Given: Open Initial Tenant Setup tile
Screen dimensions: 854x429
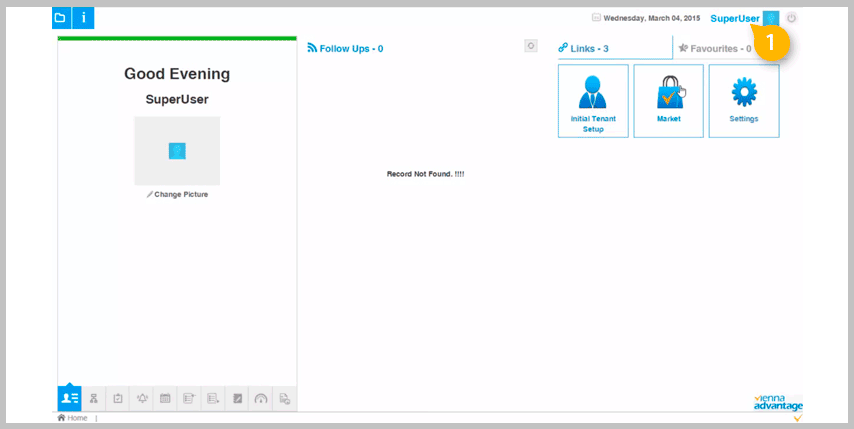Looking at the screenshot, I should (x=593, y=101).
